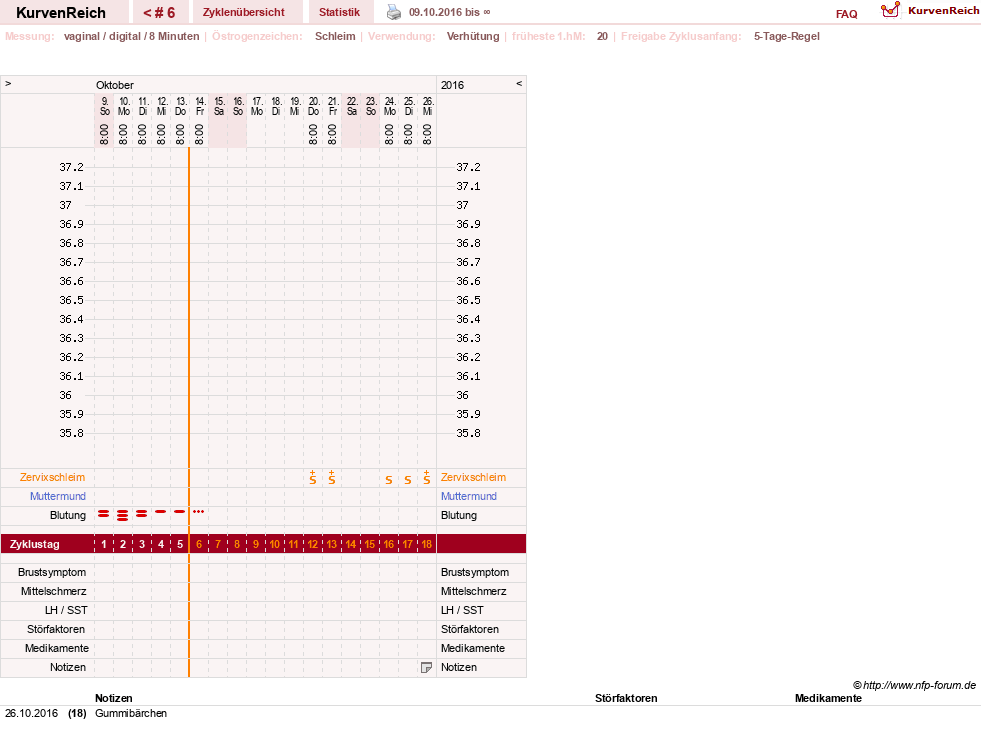Click the KurvenReich logo text at top right
981x737 pixels.
point(943,11)
